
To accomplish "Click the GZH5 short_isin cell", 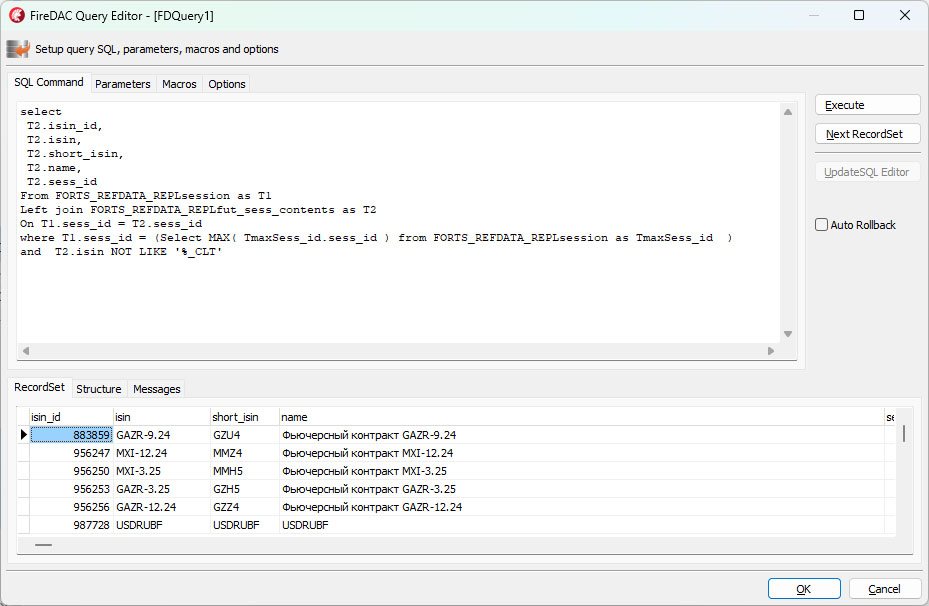I will [x=245, y=489].
